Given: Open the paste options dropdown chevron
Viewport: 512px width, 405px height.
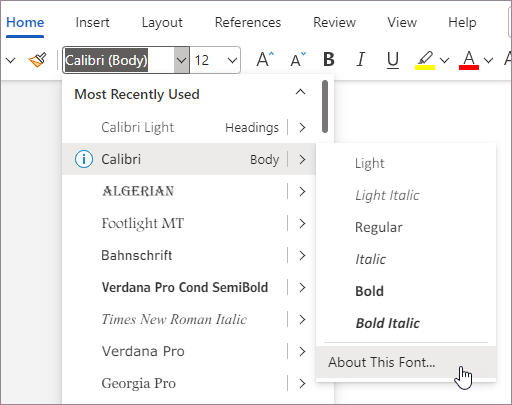Looking at the screenshot, I should click(11, 60).
